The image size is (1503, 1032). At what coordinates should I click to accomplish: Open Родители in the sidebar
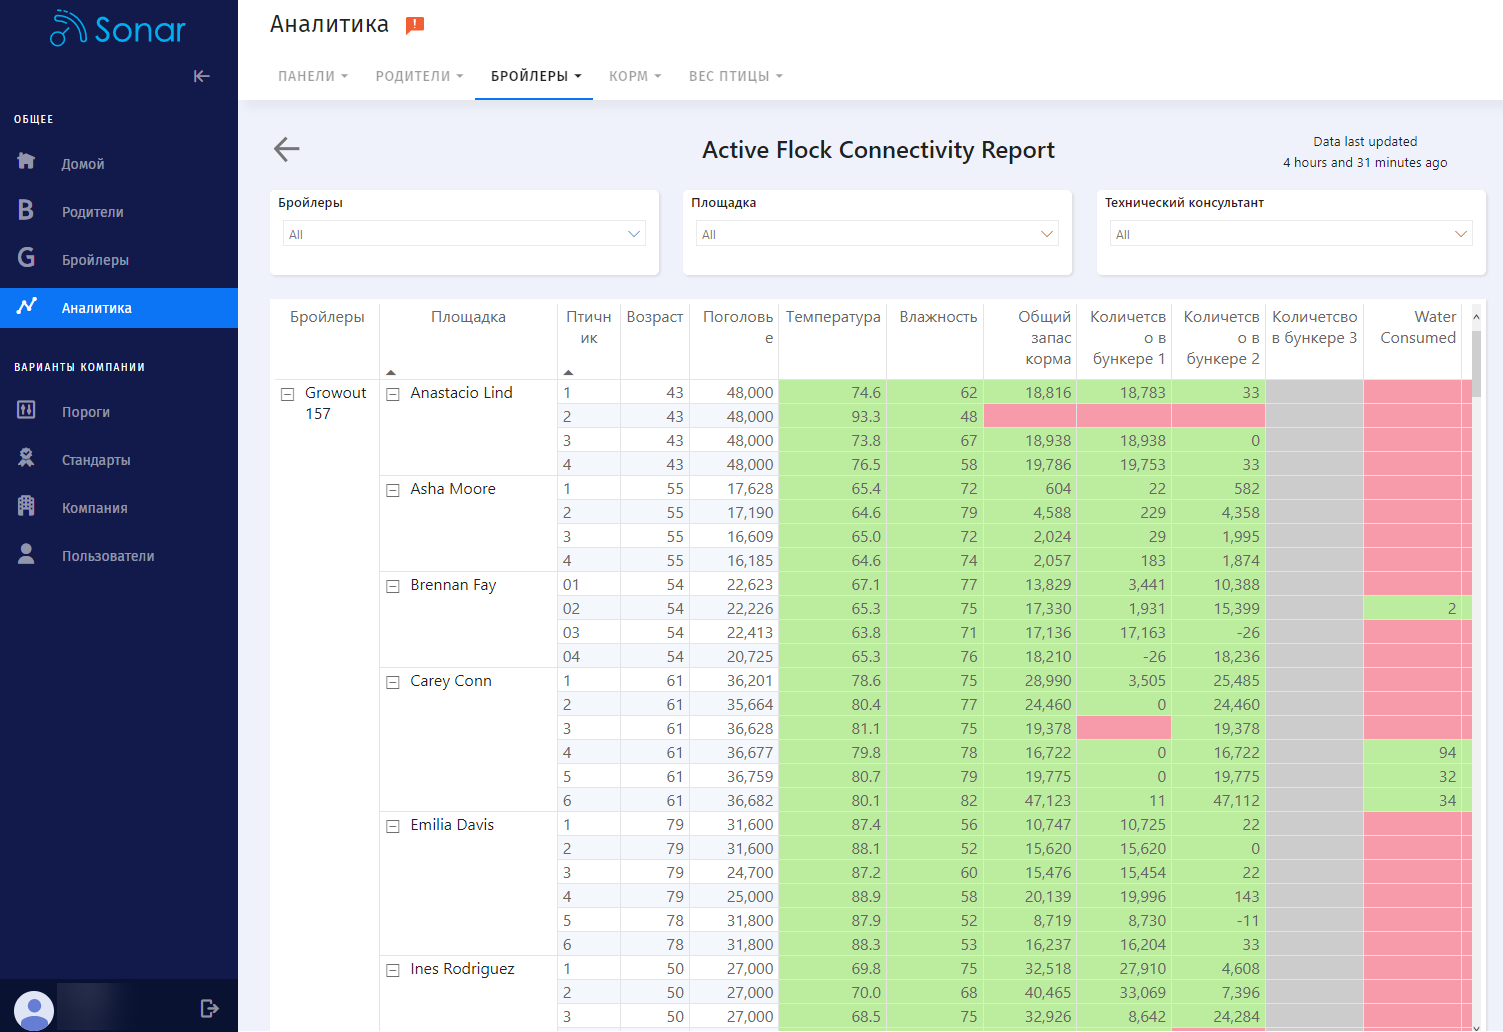(x=93, y=212)
